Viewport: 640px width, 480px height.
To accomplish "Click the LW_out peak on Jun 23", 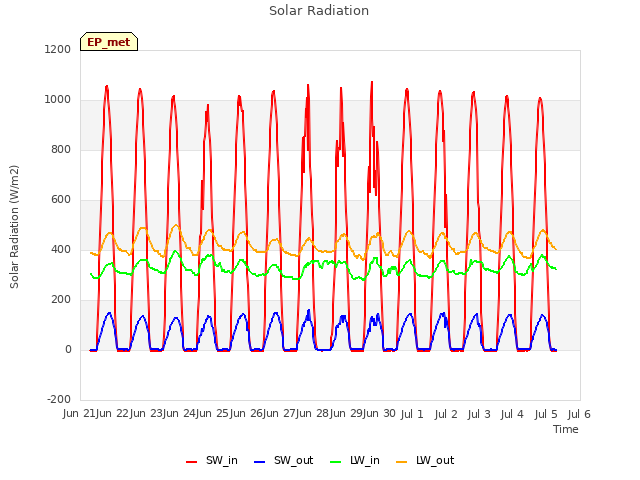I will point(176,225).
